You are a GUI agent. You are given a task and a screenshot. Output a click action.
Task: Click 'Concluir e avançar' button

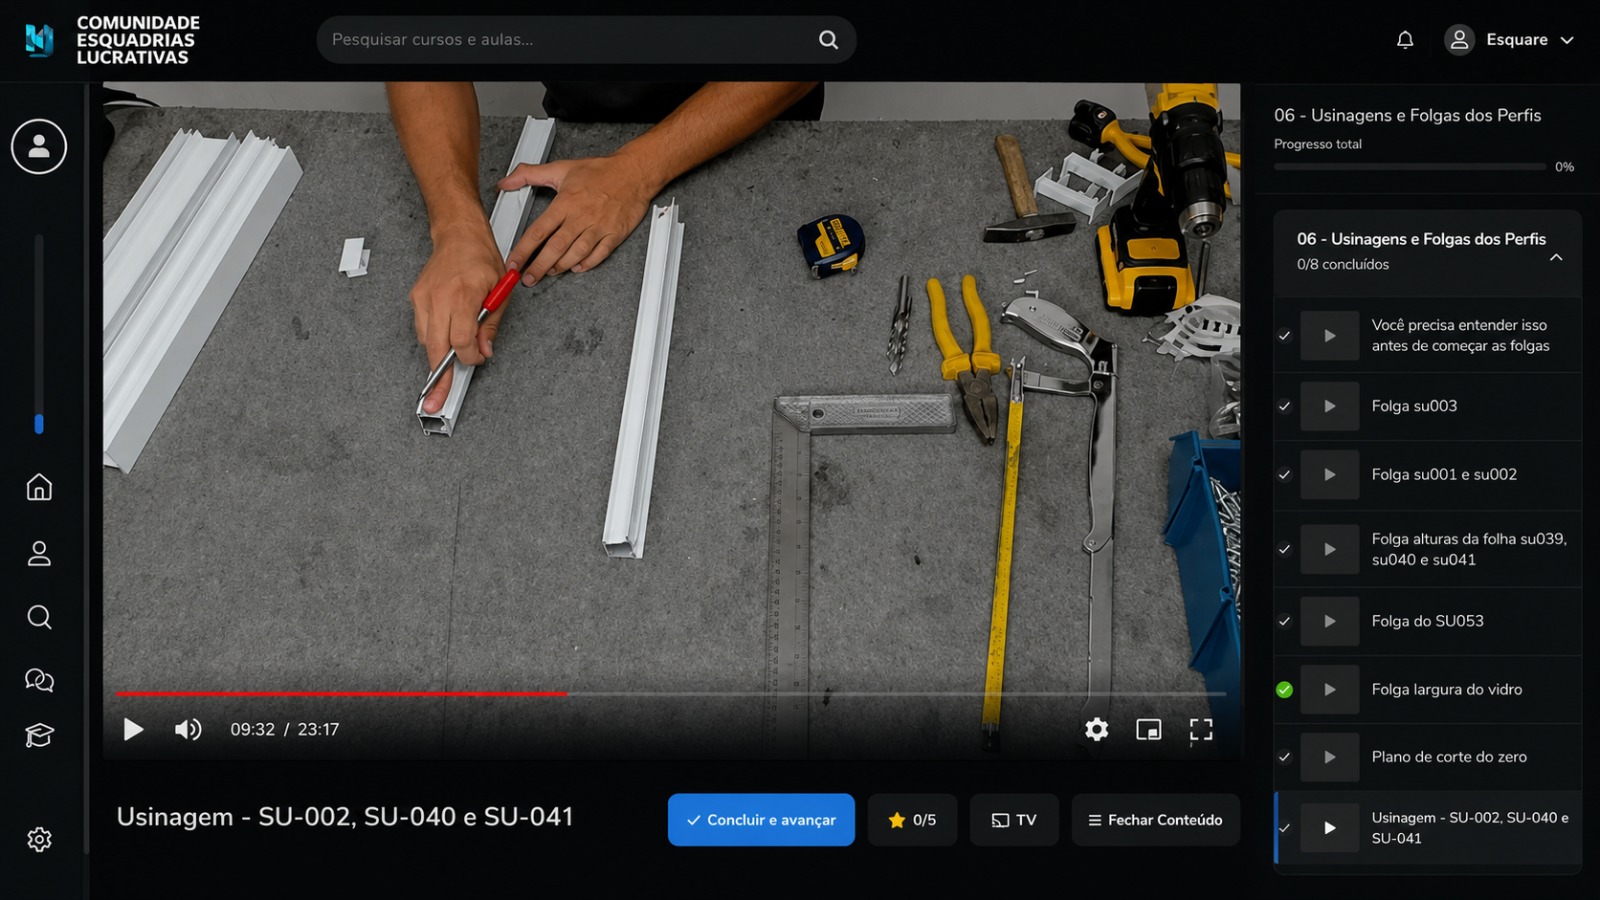761,820
